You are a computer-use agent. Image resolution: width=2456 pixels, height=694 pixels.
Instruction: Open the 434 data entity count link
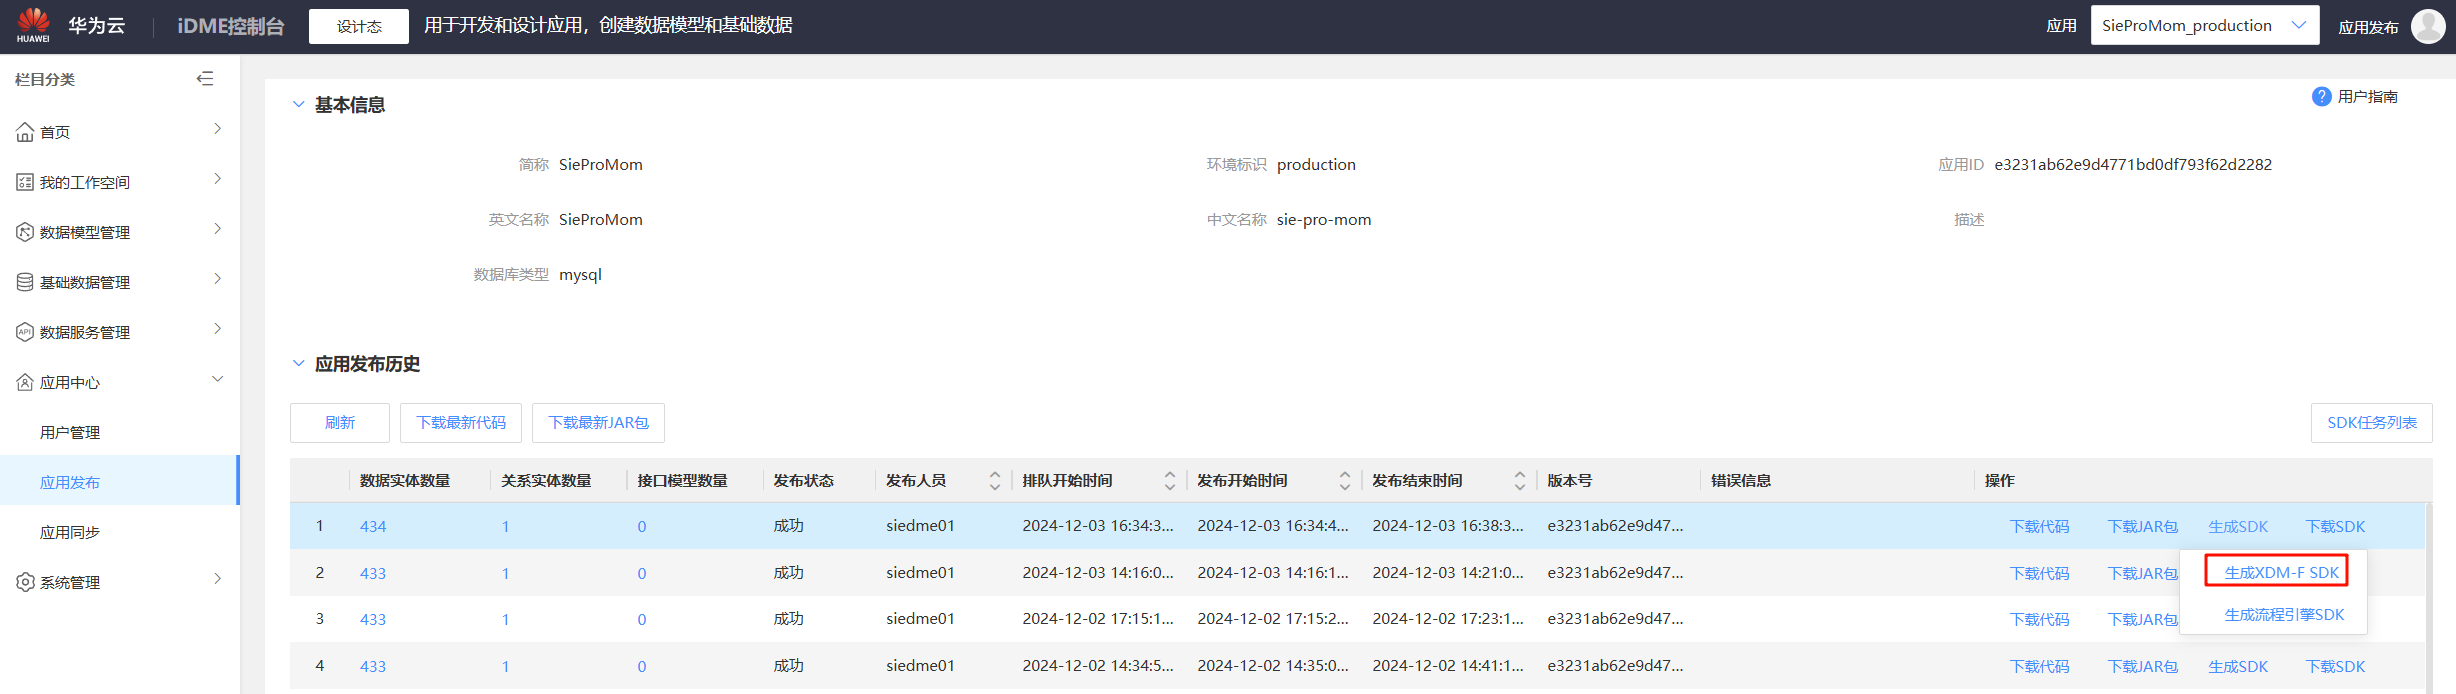(x=373, y=526)
